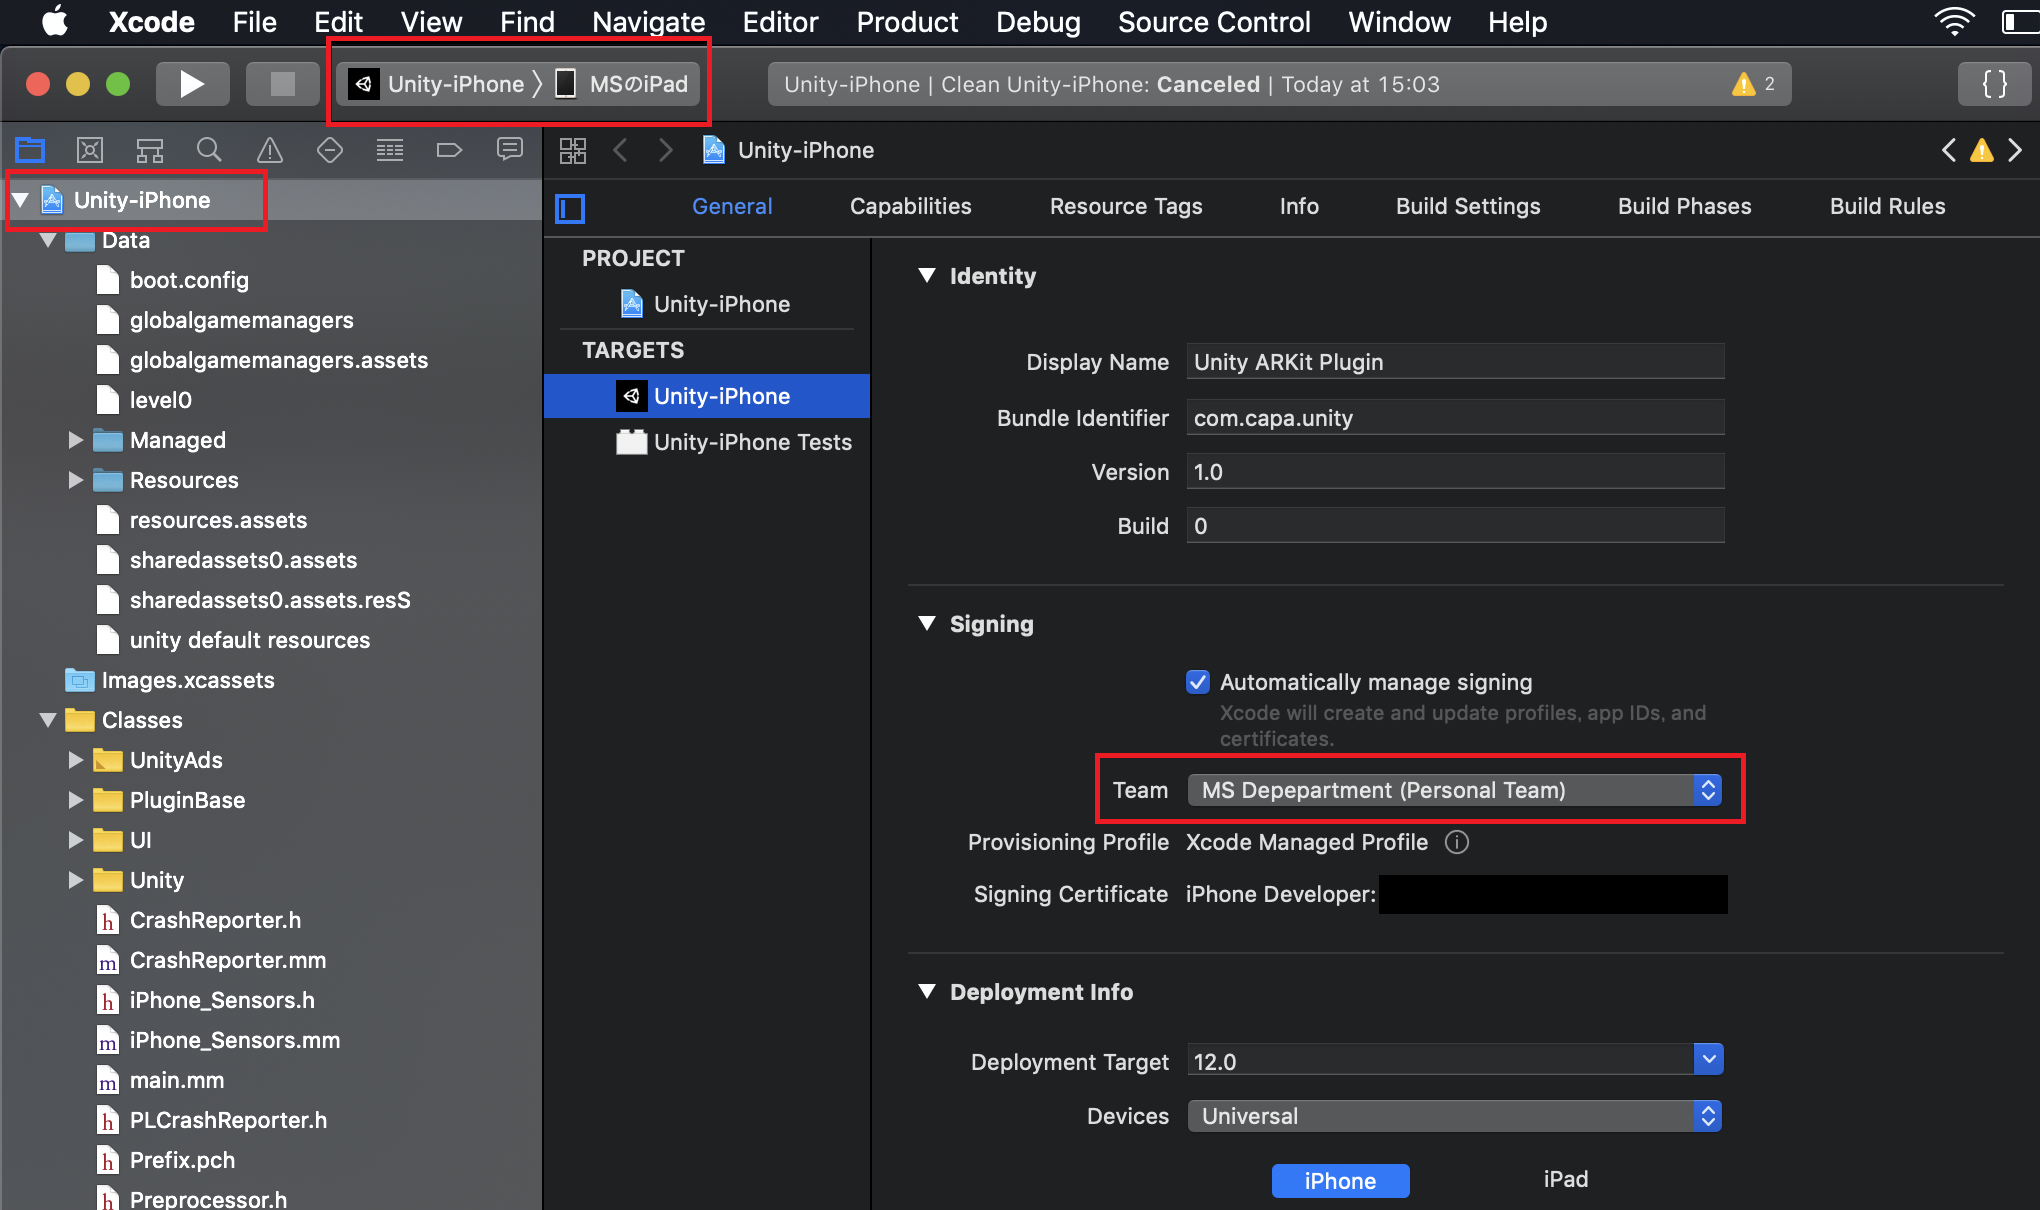The image size is (2040, 1210).
Task: Expand the Resources folder
Action: tap(76, 480)
